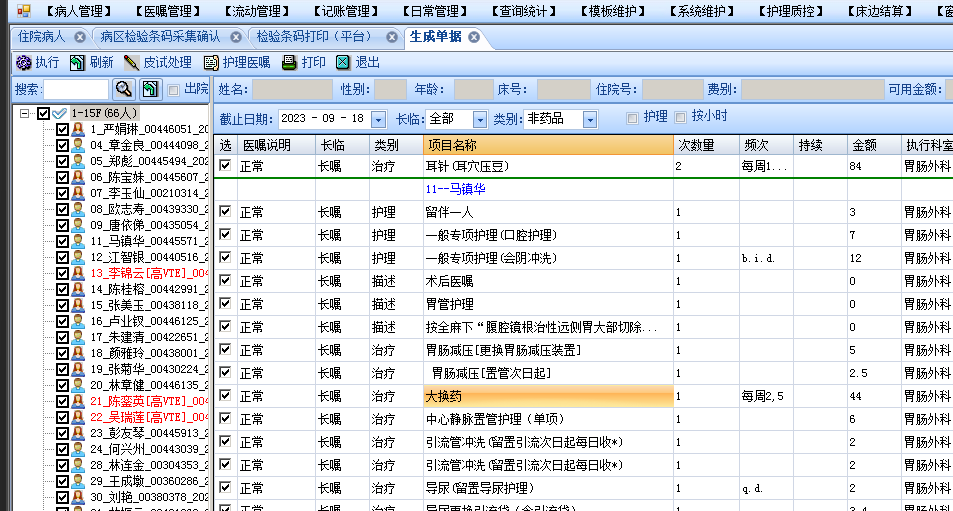The width and height of the screenshot is (953, 511).
Task: Click the 打印 printer icon
Action: point(289,63)
